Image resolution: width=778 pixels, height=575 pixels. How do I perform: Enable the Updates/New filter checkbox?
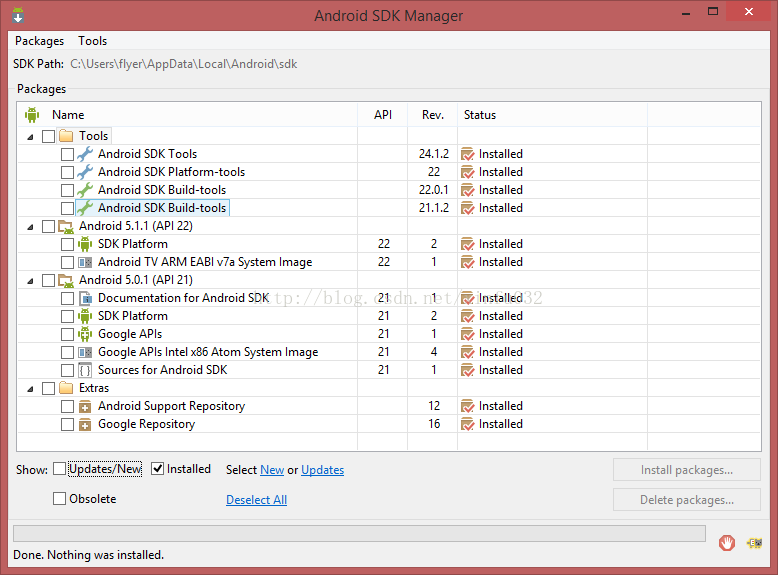pos(60,469)
